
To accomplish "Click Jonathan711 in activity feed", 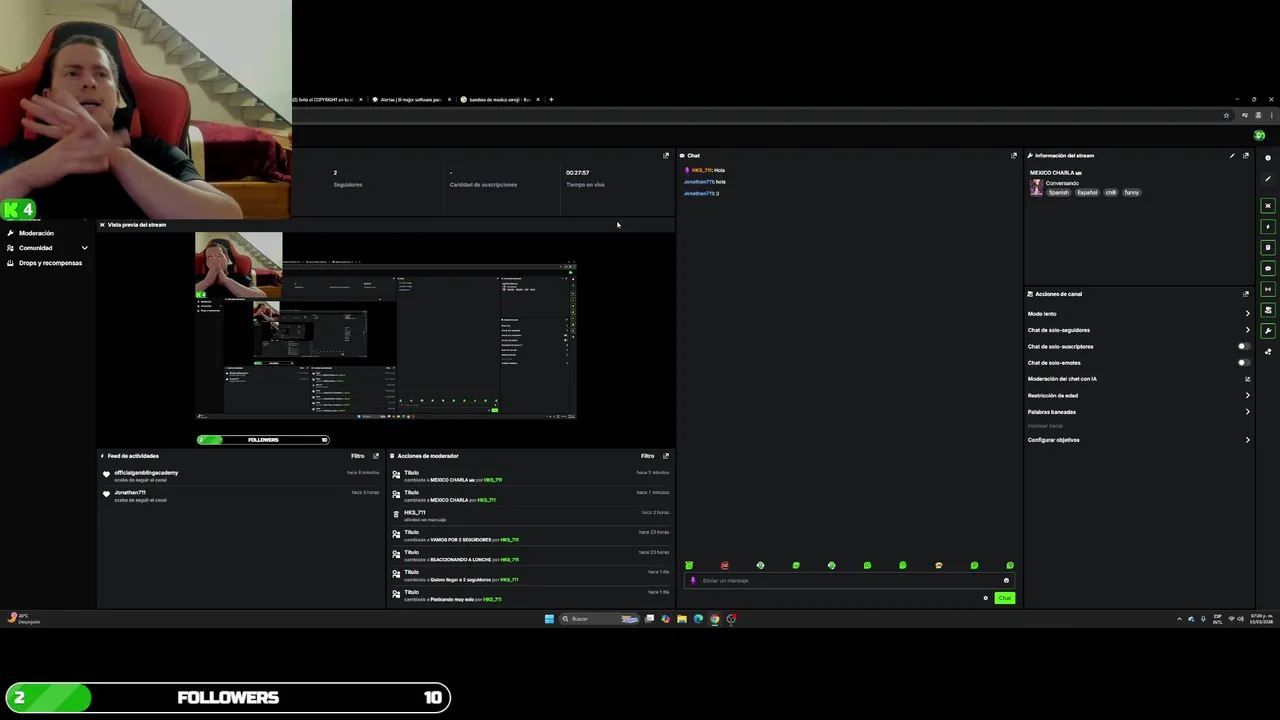I will [x=130, y=493].
